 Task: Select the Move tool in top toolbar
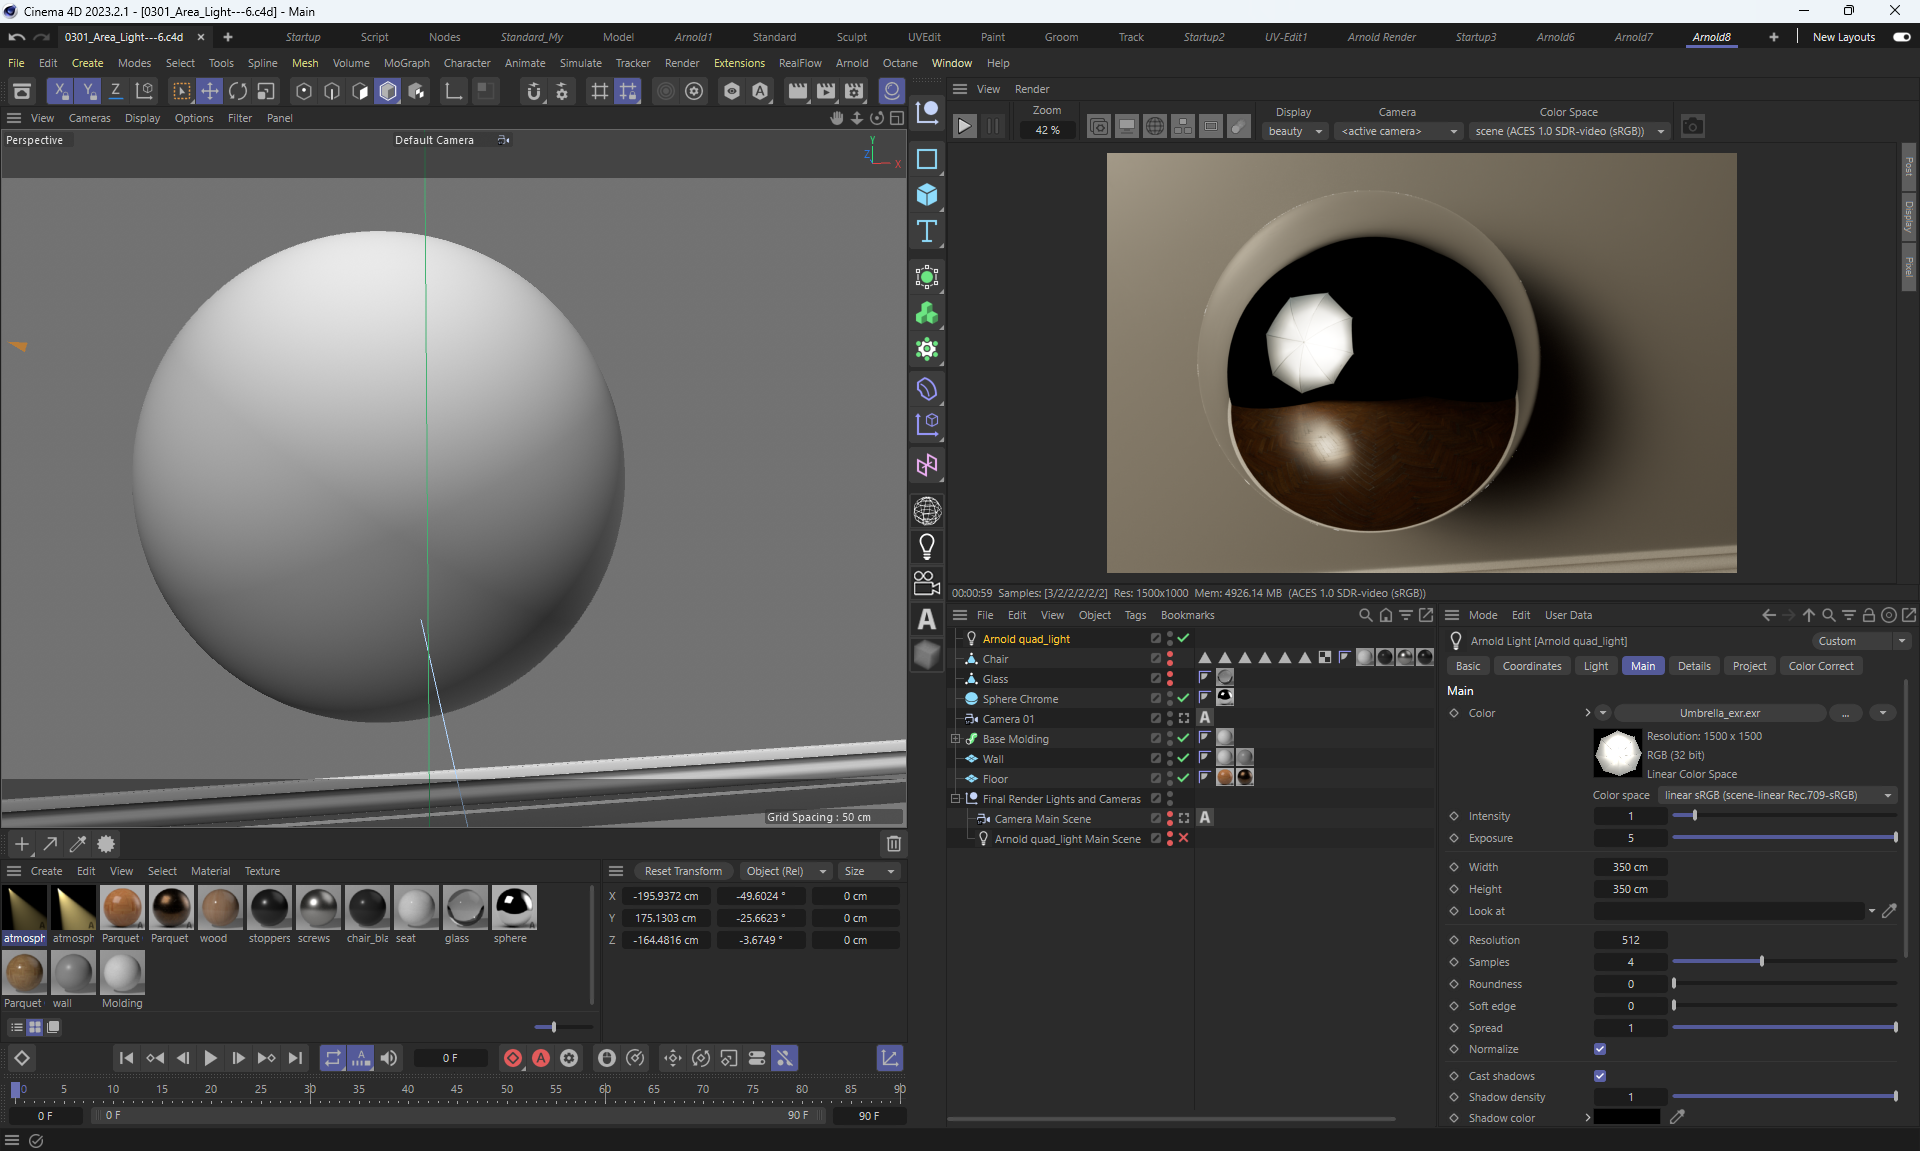(210, 91)
